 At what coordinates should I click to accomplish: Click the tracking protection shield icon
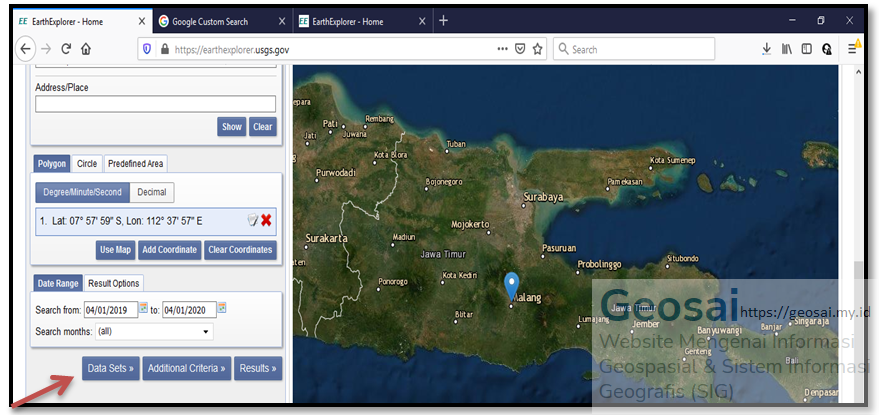147,49
